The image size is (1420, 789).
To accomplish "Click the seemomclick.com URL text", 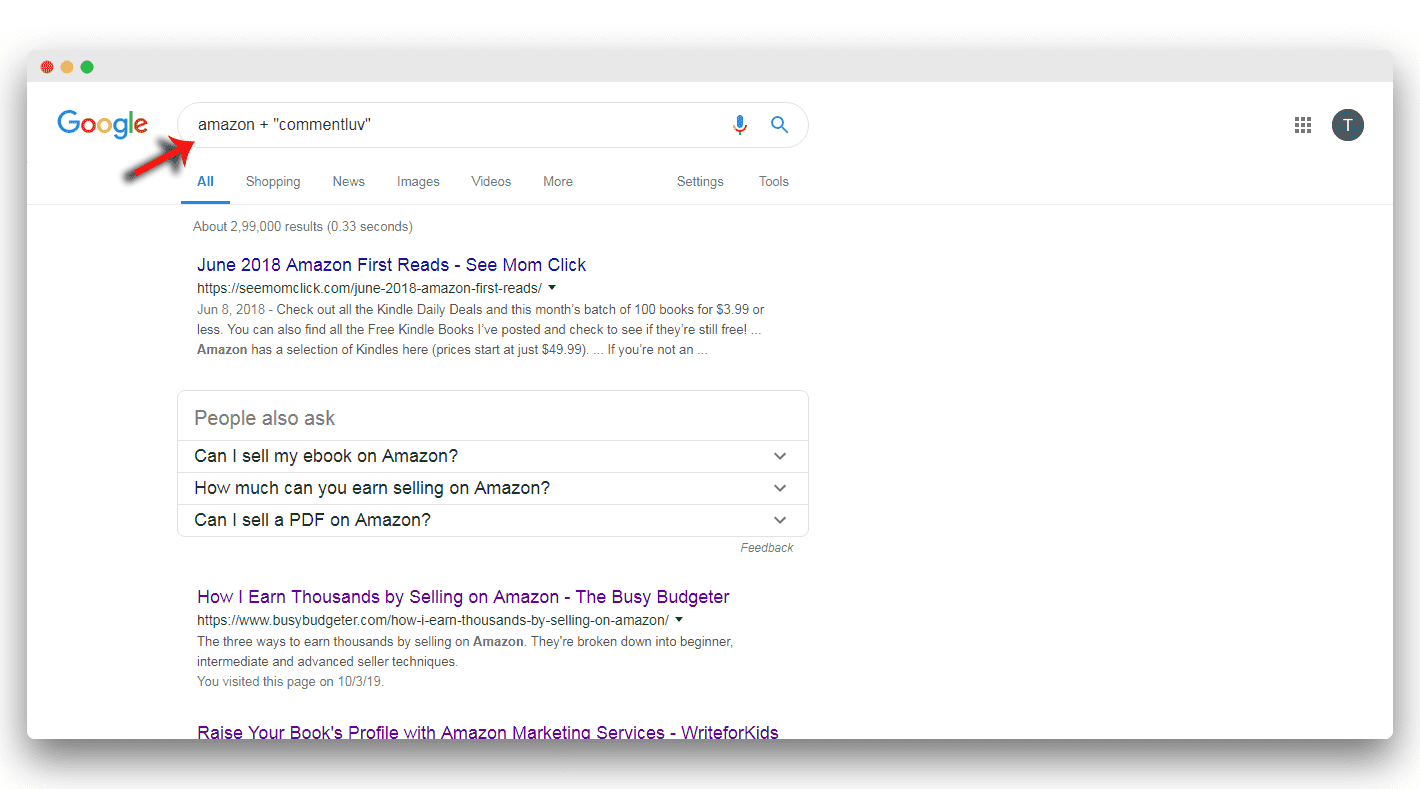I will click(x=369, y=288).
